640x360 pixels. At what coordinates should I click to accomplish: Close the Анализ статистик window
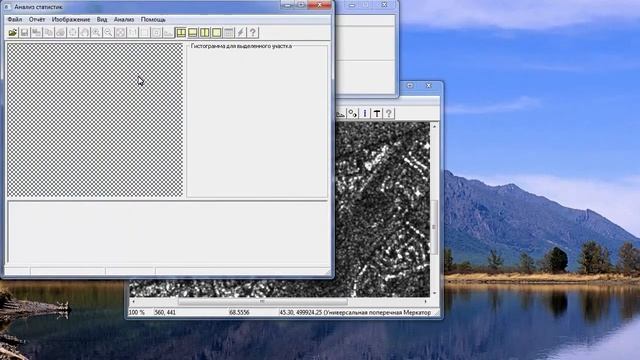(x=319, y=5)
